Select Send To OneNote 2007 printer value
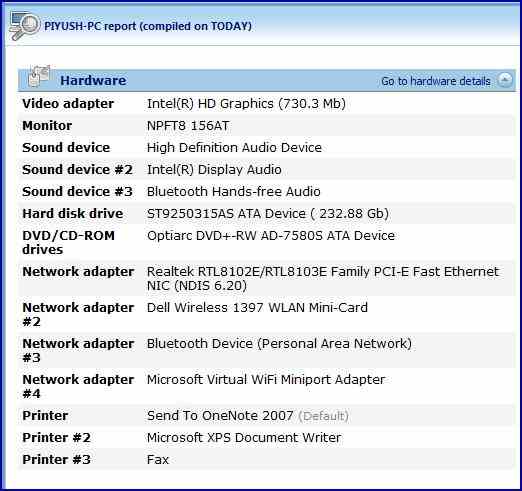Viewport: 522px width, 491px height. point(220,416)
